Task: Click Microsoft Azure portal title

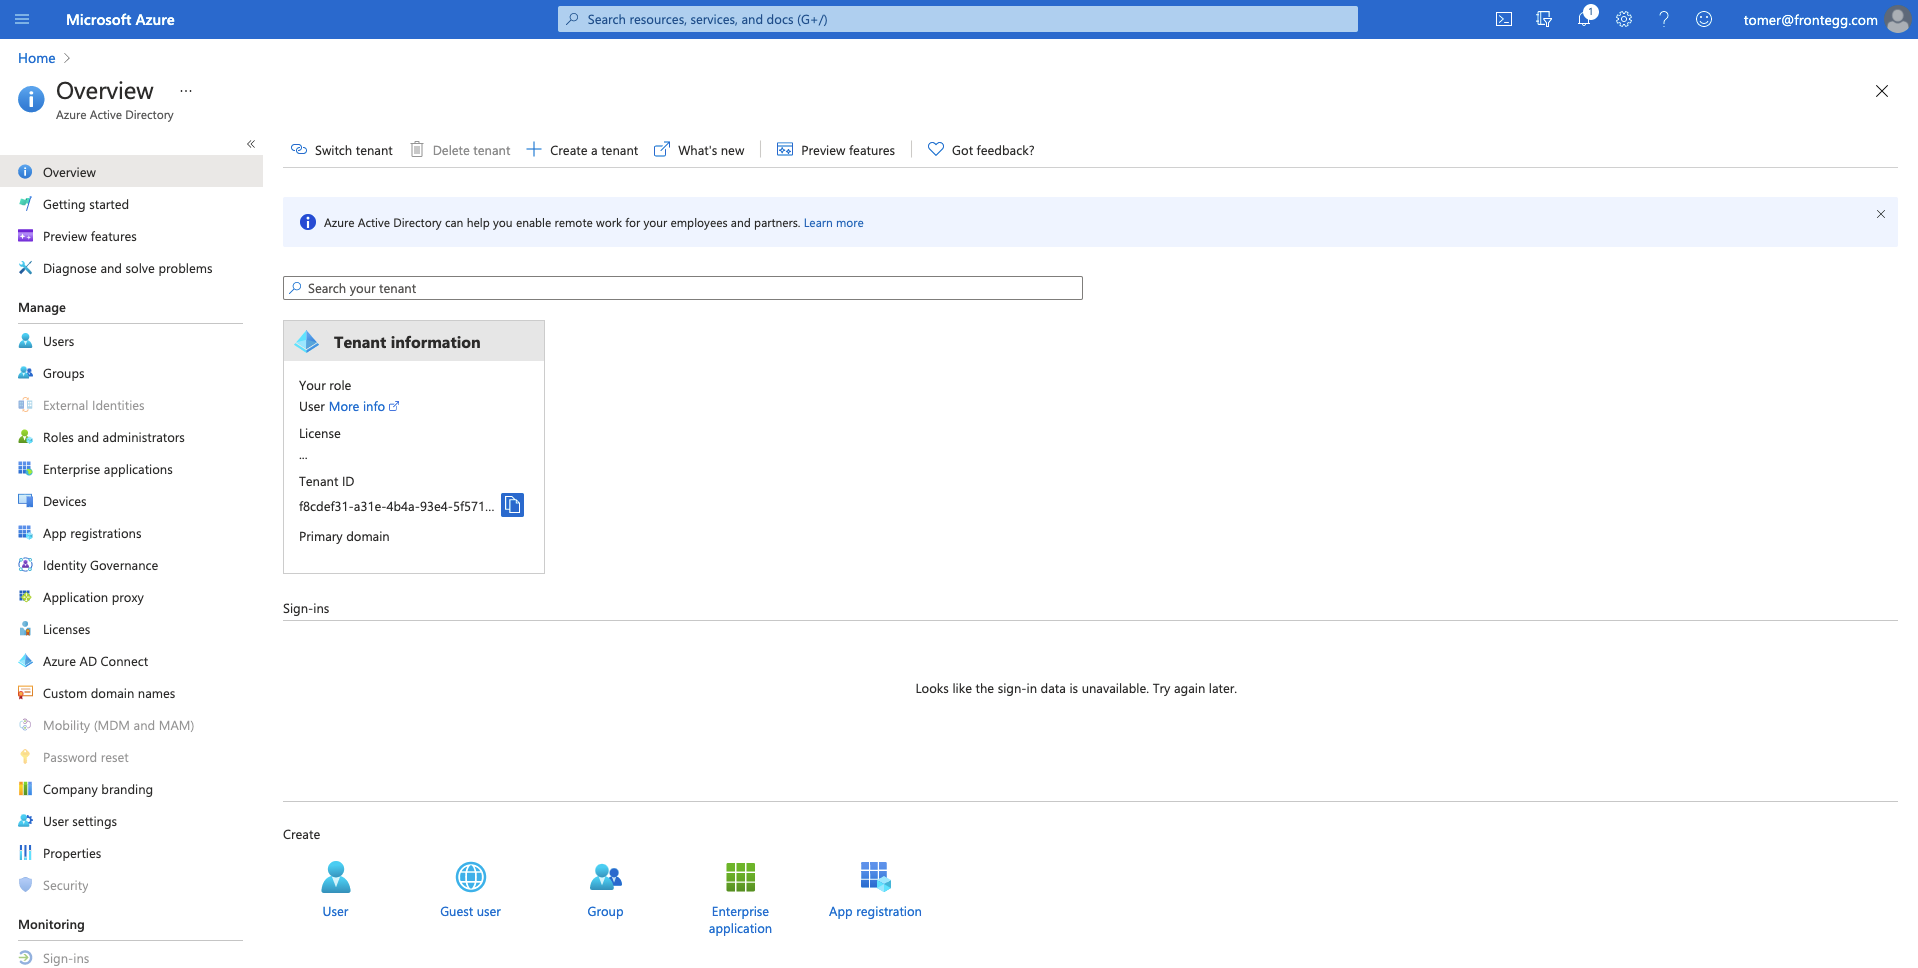Action: (120, 19)
